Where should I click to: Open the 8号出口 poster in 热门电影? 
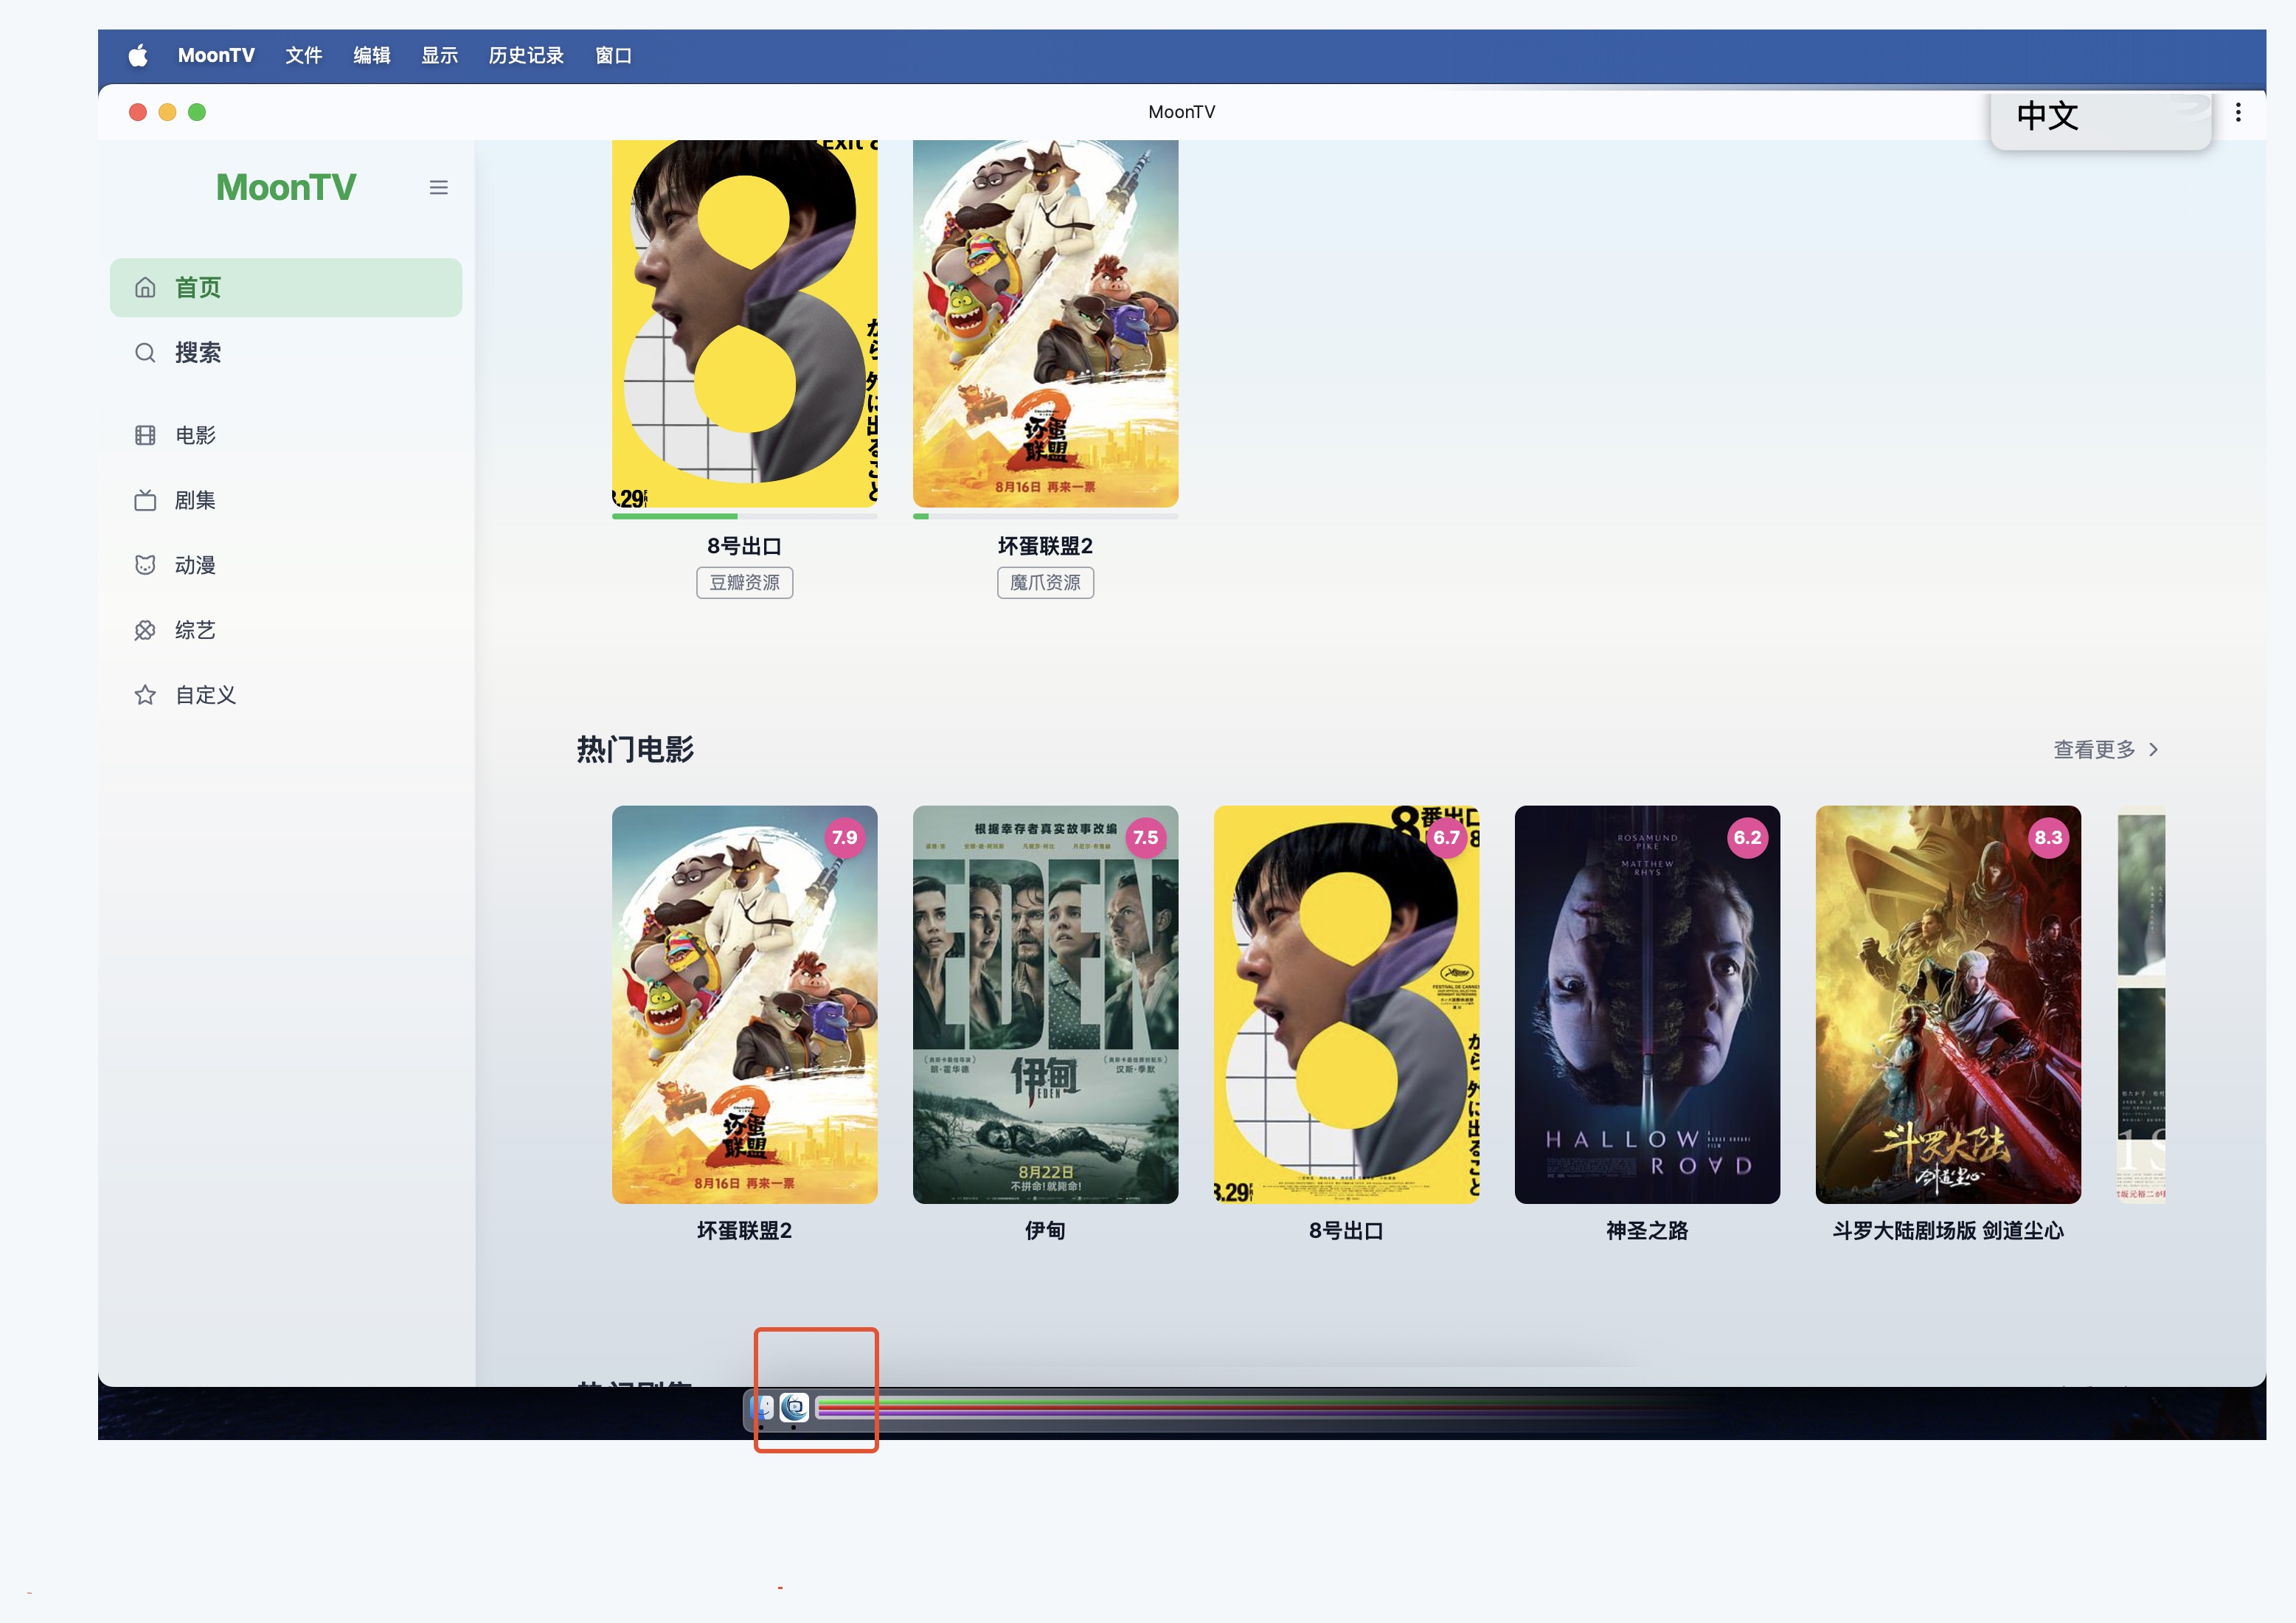pyautogui.click(x=1347, y=1005)
